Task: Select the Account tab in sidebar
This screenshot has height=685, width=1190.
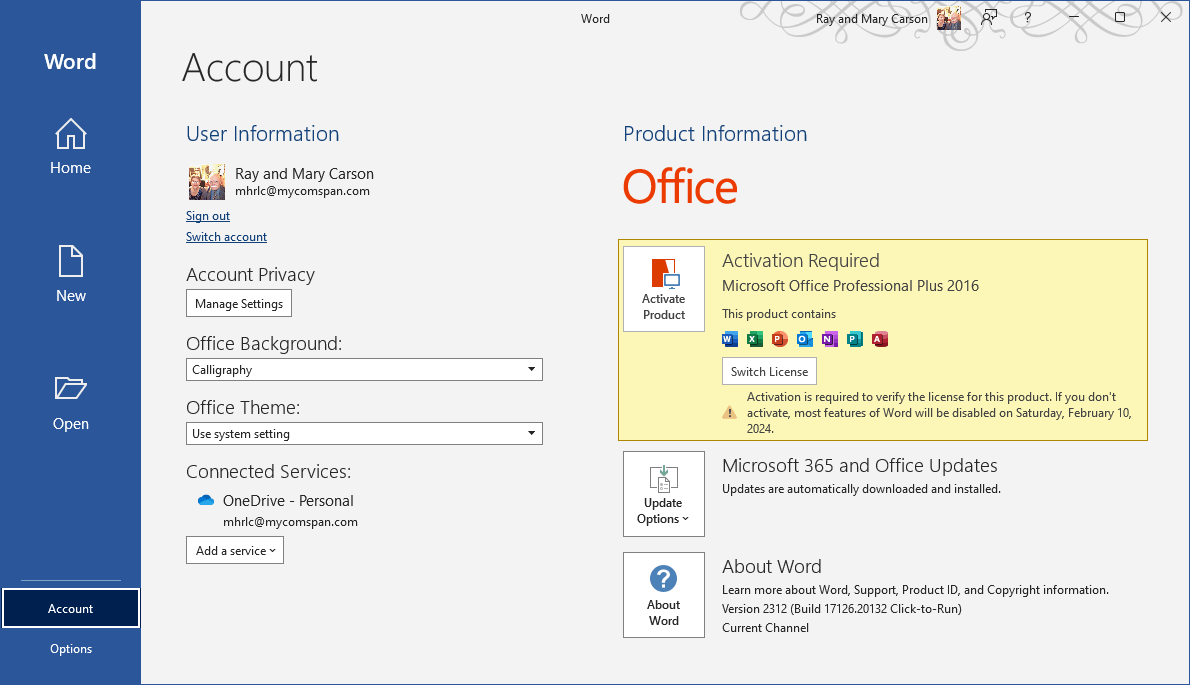Action: click(x=71, y=608)
